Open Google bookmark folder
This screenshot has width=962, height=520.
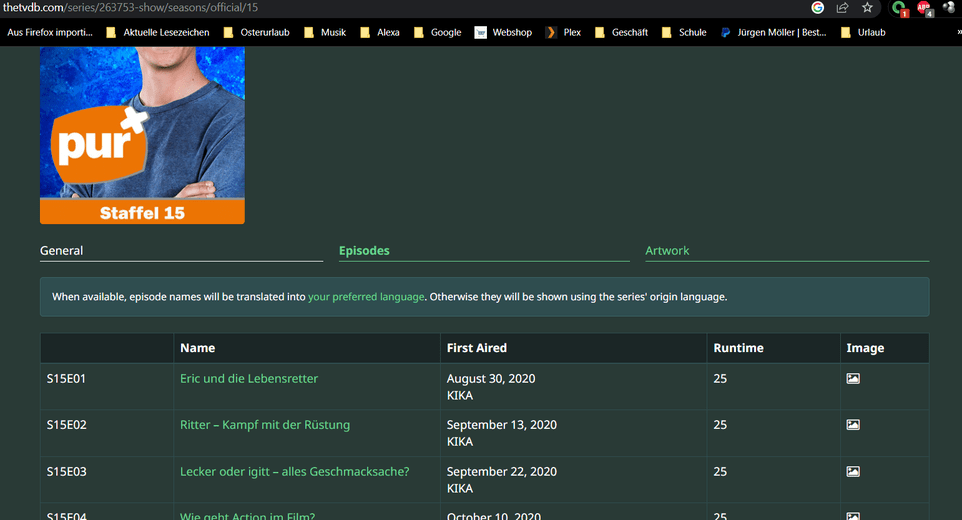[x=437, y=32]
